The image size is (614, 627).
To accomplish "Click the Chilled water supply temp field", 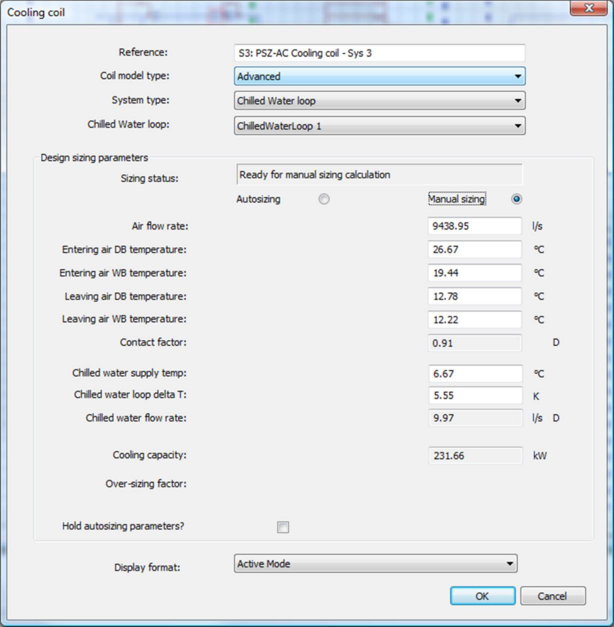I will point(475,373).
